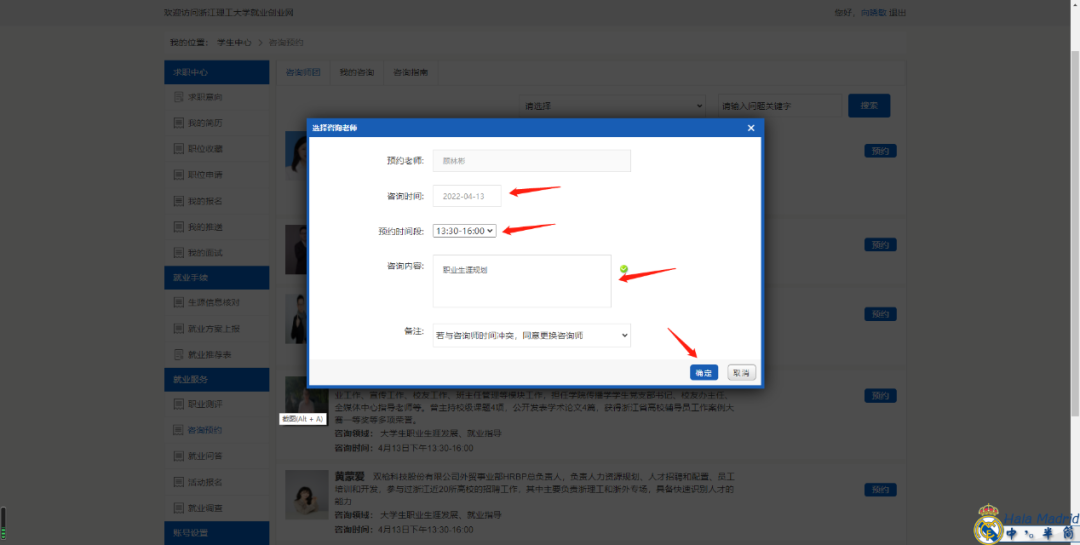Click the icon beside 咨询预约 in sidebar
The height and width of the screenshot is (545, 1080).
(177, 430)
